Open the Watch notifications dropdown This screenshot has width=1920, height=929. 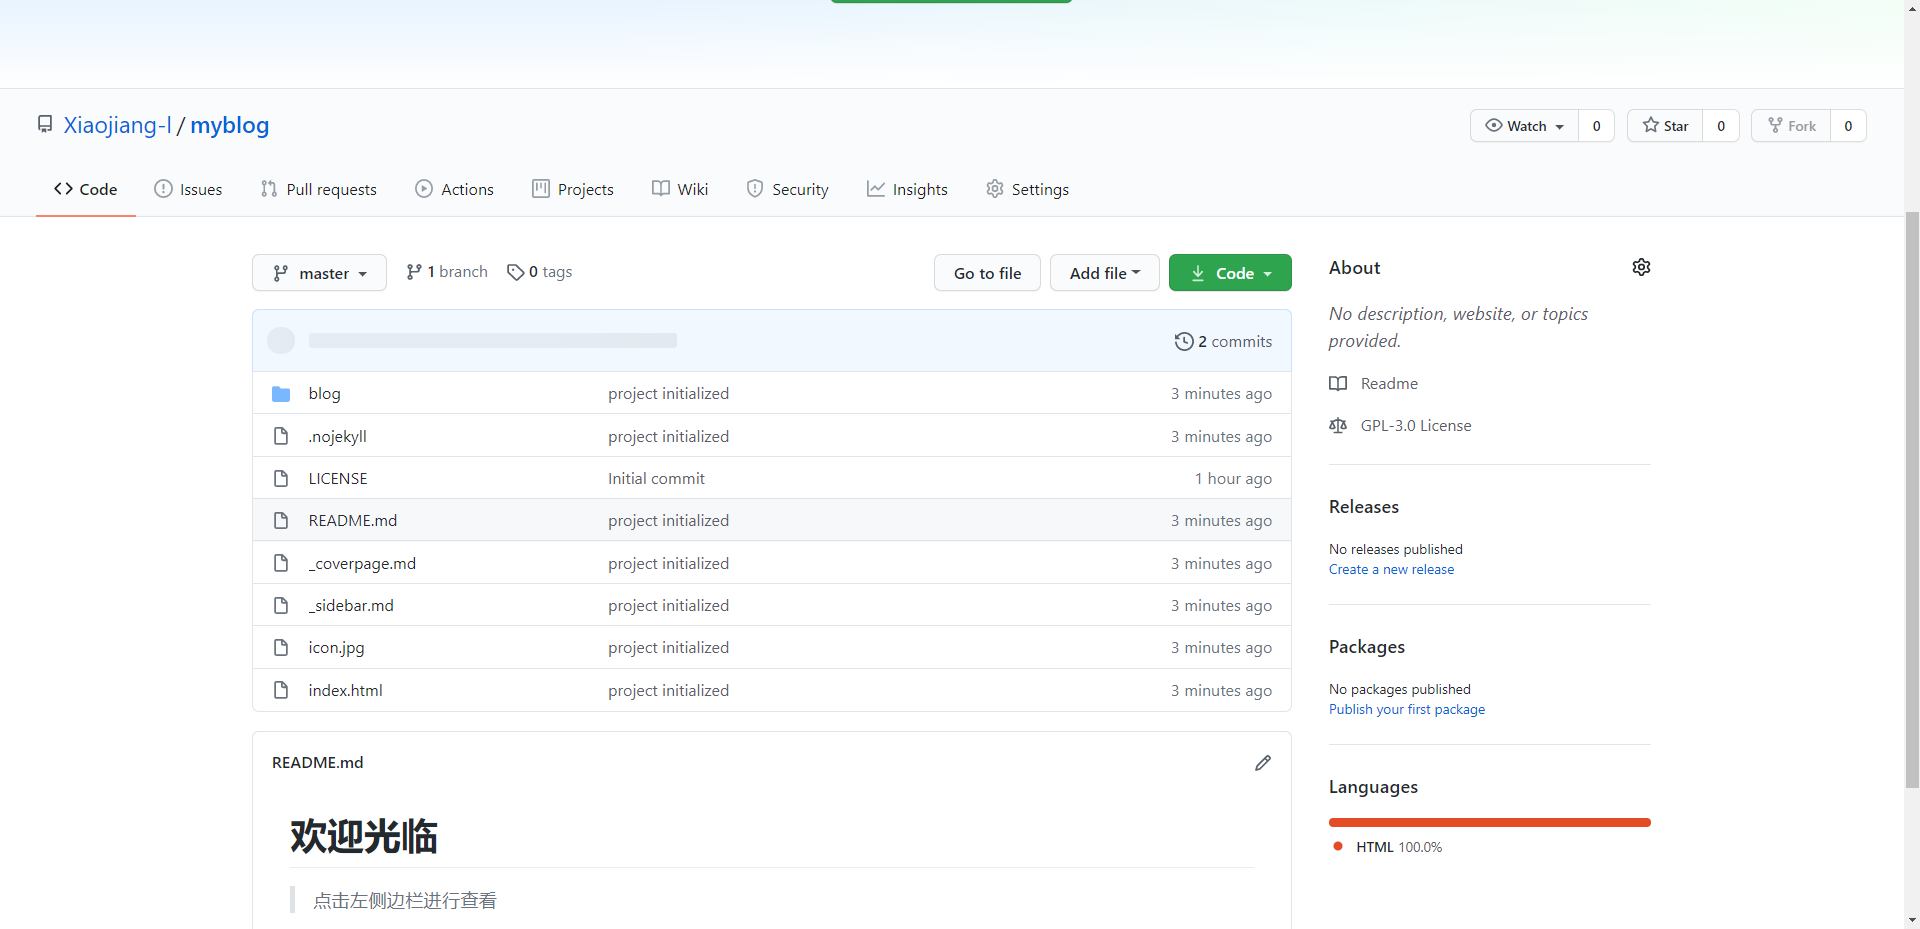point(1525,126)
